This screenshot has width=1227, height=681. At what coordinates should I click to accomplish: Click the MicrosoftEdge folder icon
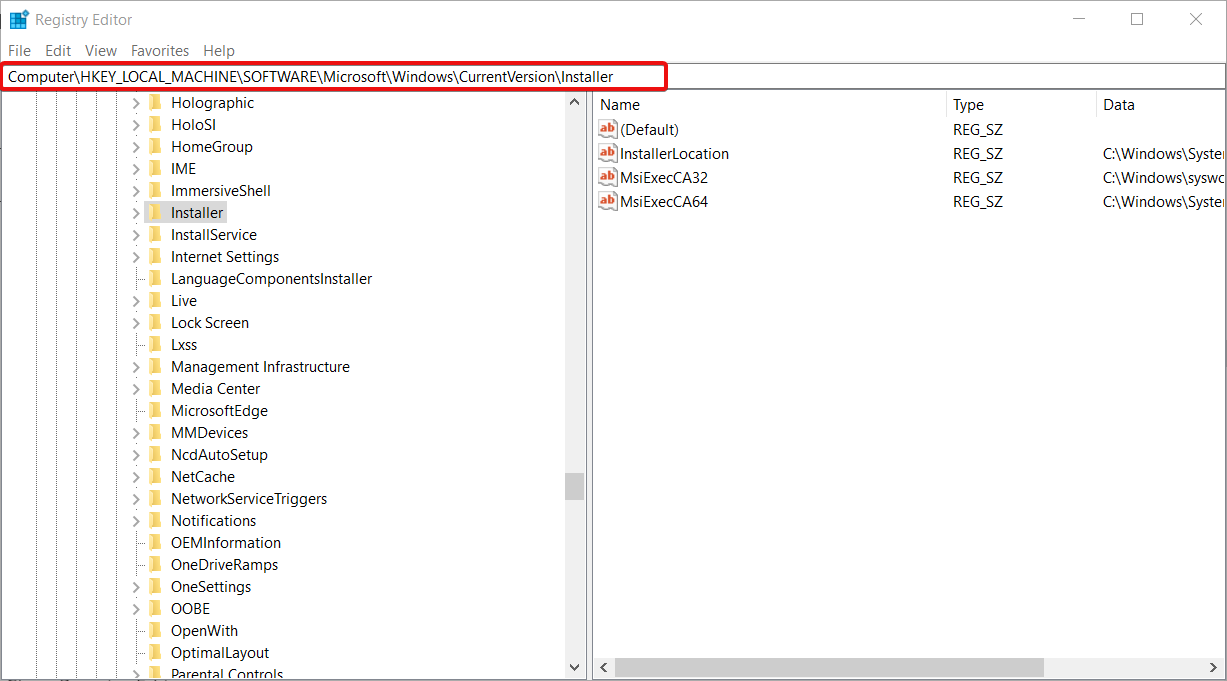(154, 410)
